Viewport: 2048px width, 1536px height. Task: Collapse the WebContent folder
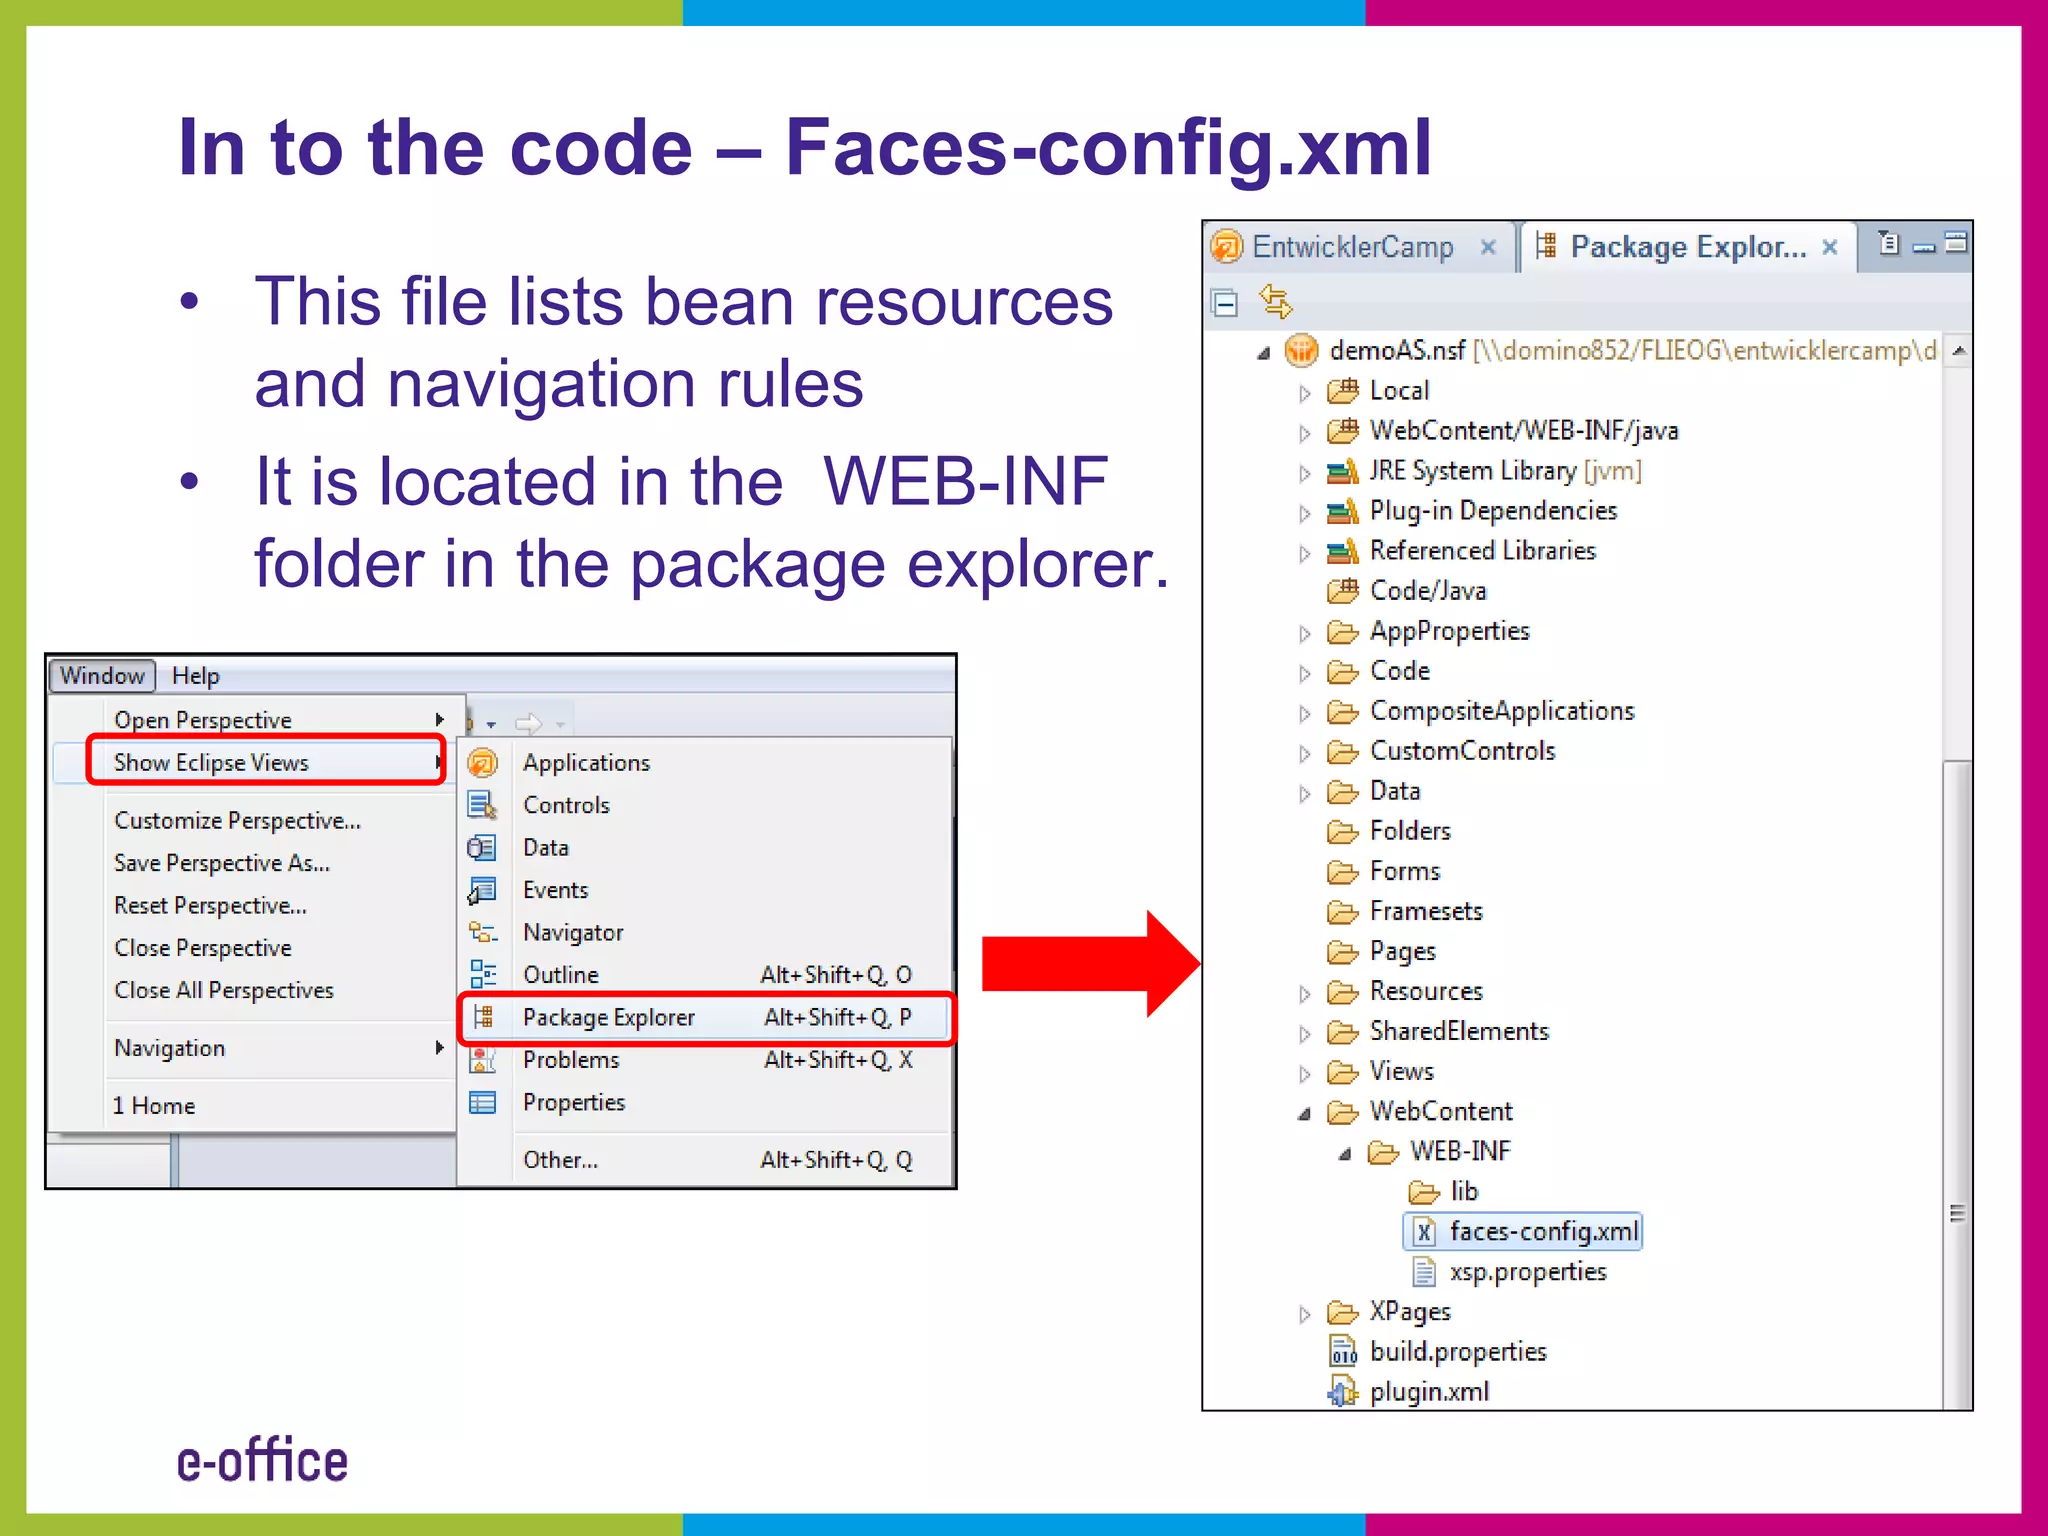click(x=1304, y=1113)
